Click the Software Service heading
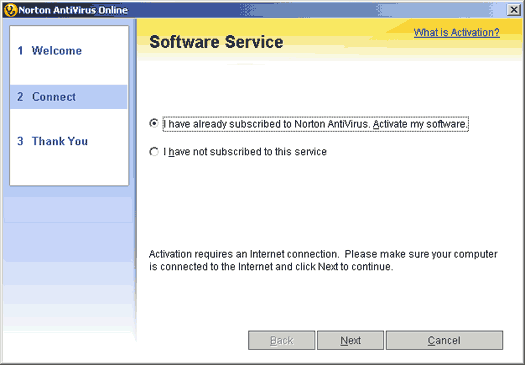The height and width of the screenshot is (365, 525). (x=216, y=42)
